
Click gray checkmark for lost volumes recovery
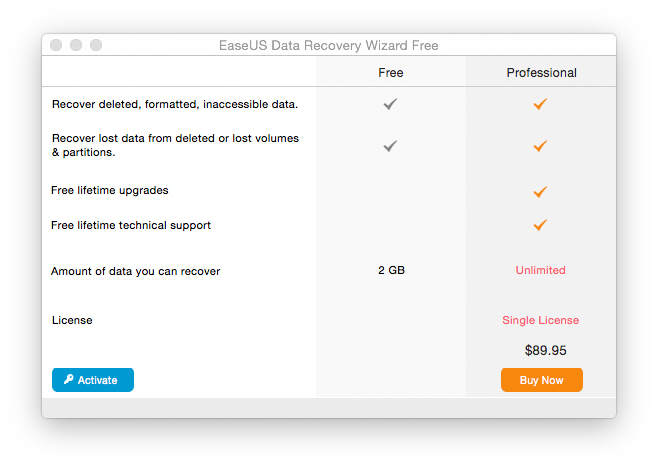click(390, 146)
